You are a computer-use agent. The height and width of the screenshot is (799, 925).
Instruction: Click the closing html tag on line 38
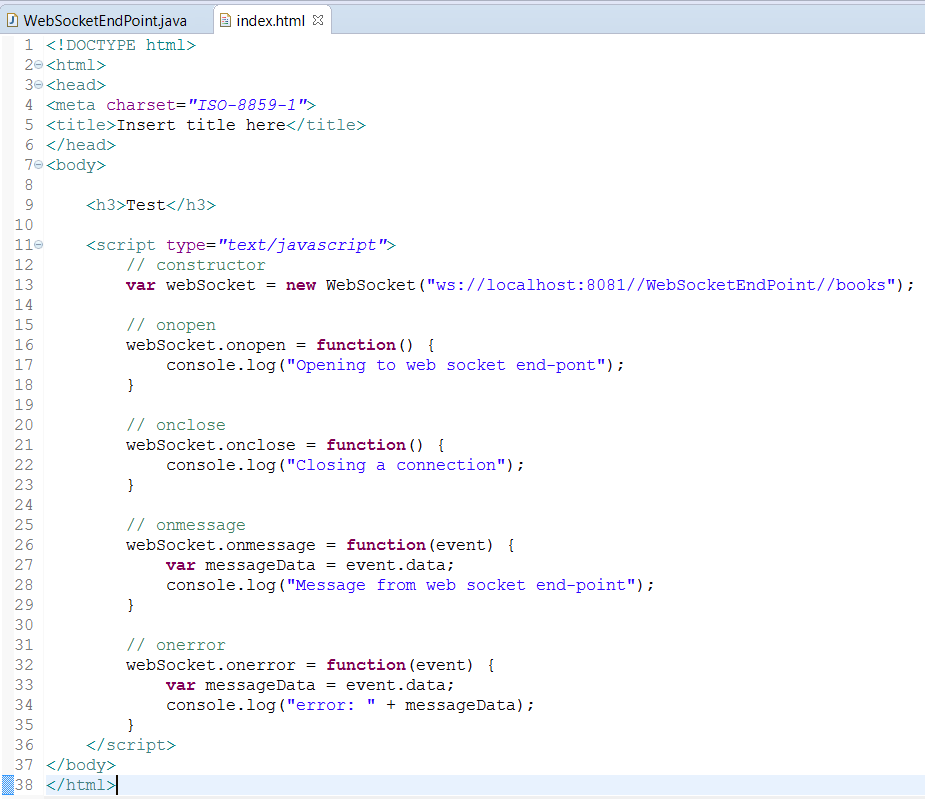(x=80, y=784)
